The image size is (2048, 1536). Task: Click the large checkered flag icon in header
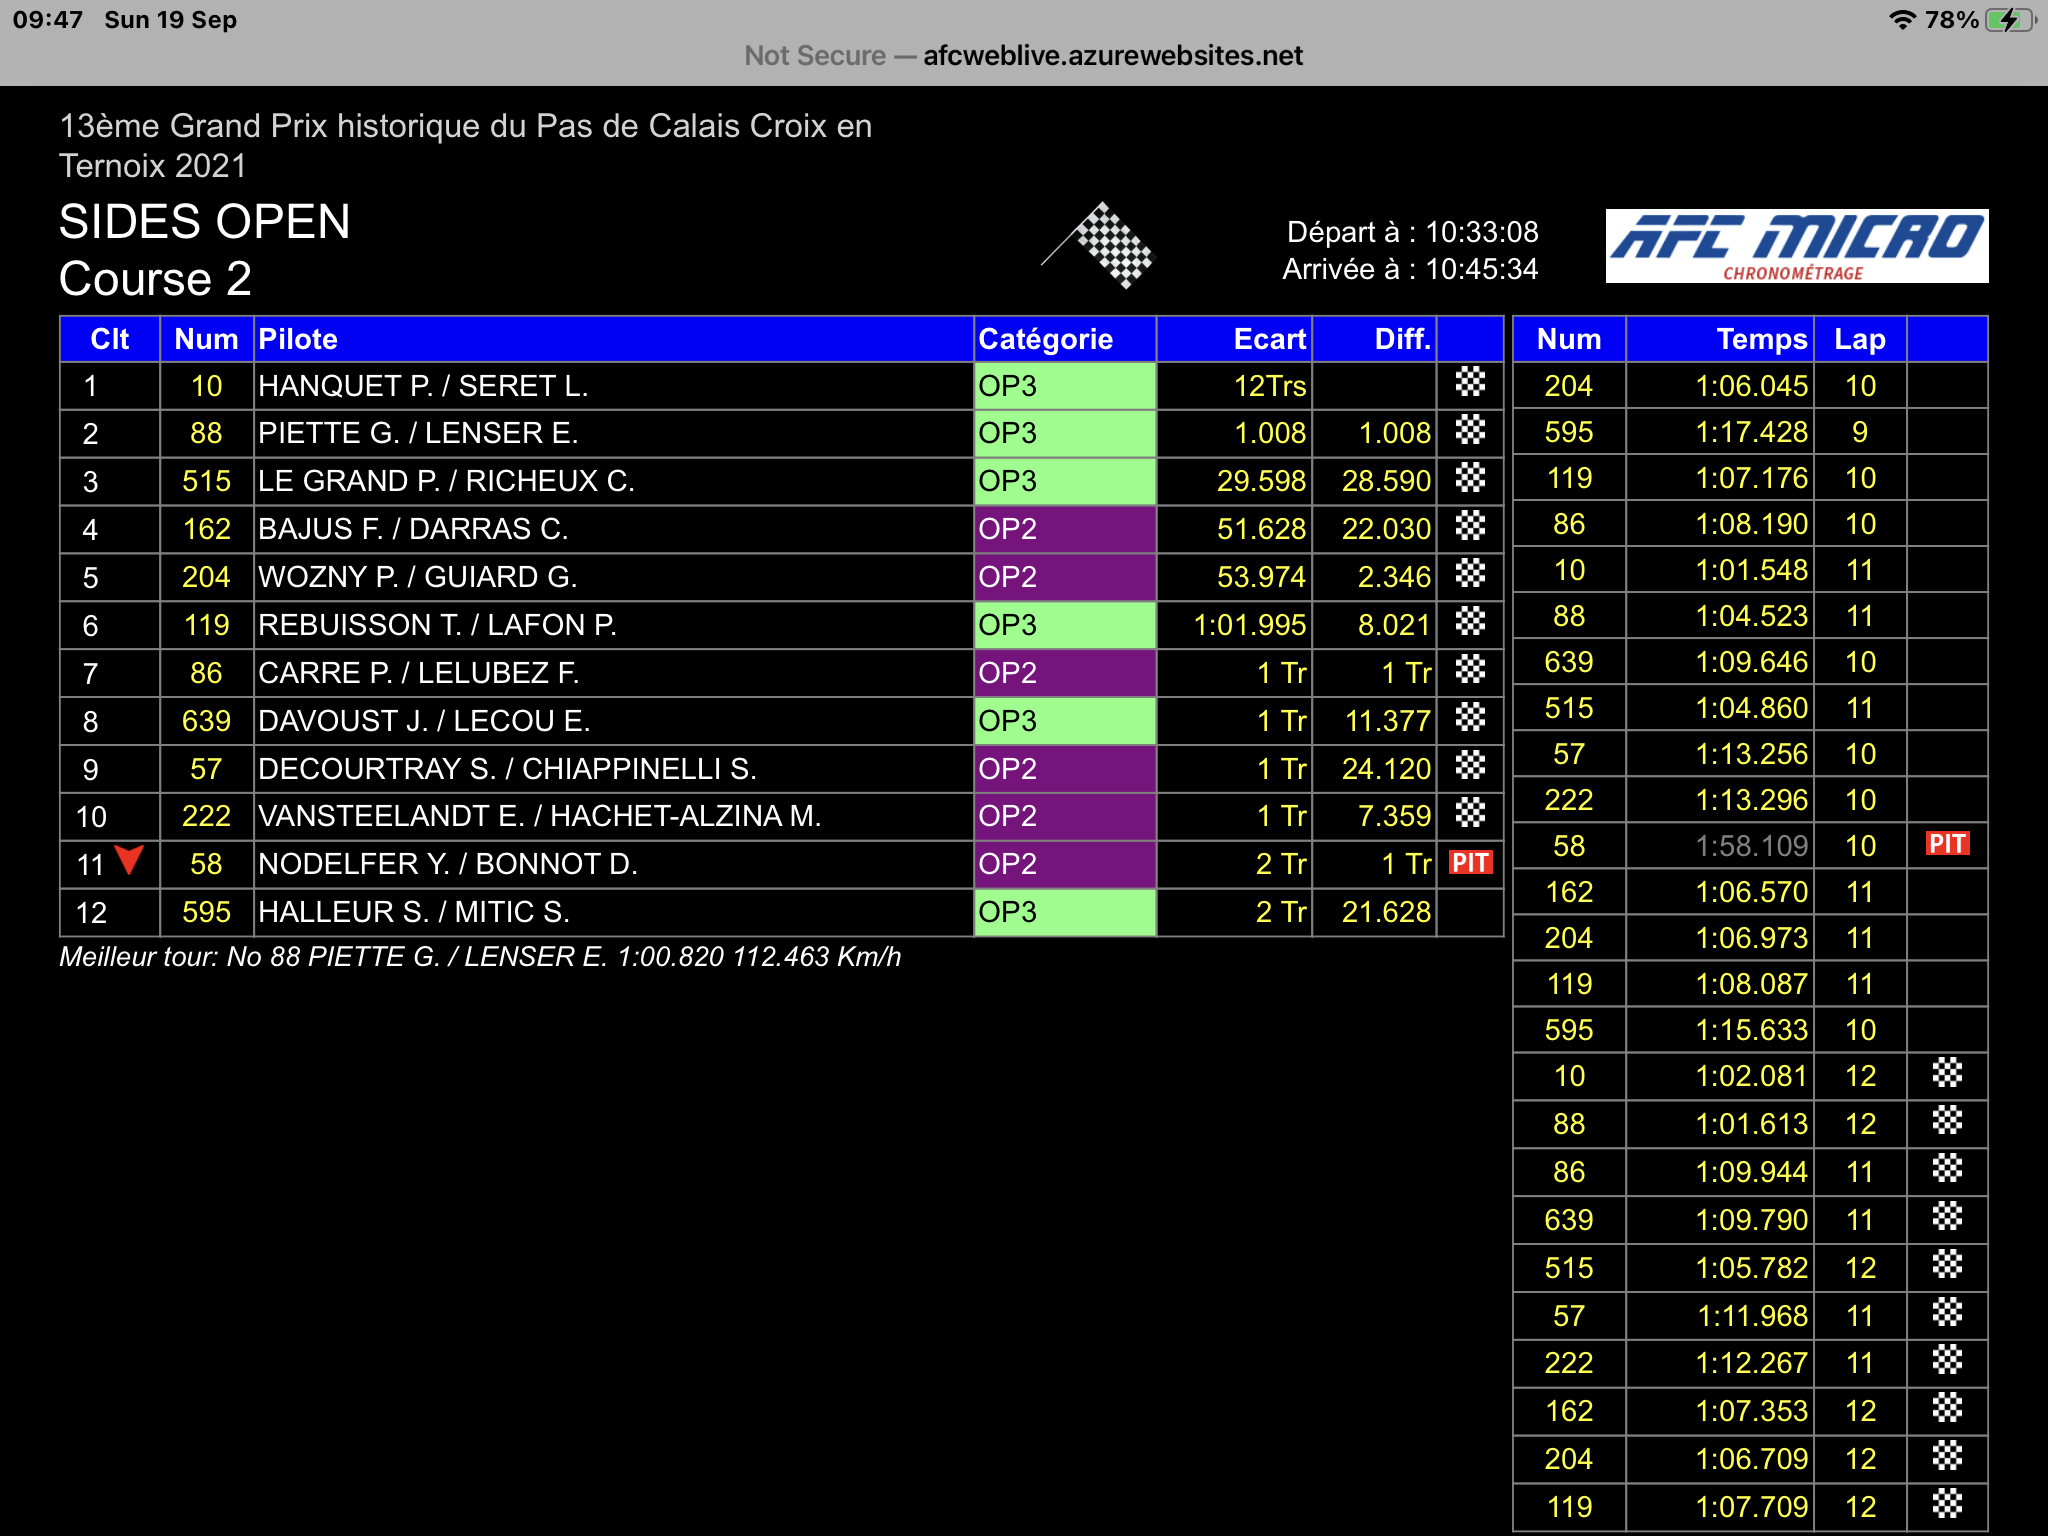point(1097,245)
